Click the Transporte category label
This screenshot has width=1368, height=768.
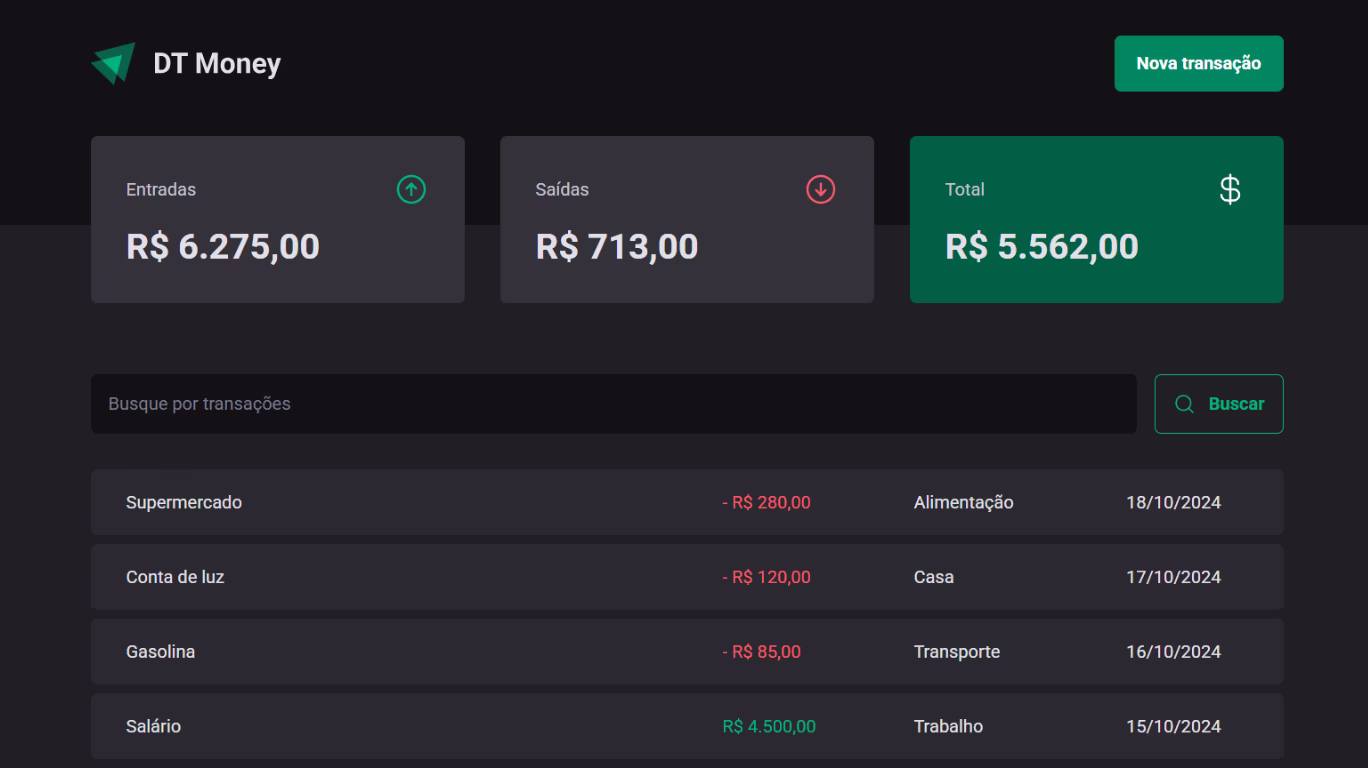[x=956, y=652]
